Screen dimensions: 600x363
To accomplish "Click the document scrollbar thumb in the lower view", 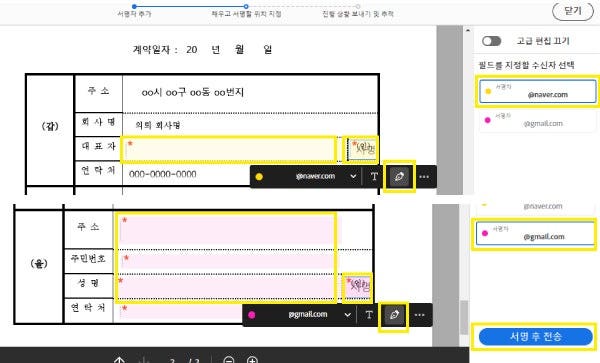I will click(x=464, y=317).
